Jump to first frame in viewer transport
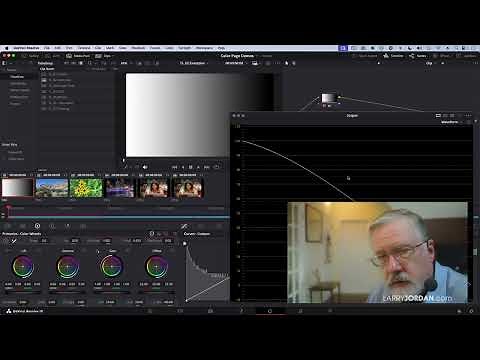The image size is (480, 360). [175, 167]
